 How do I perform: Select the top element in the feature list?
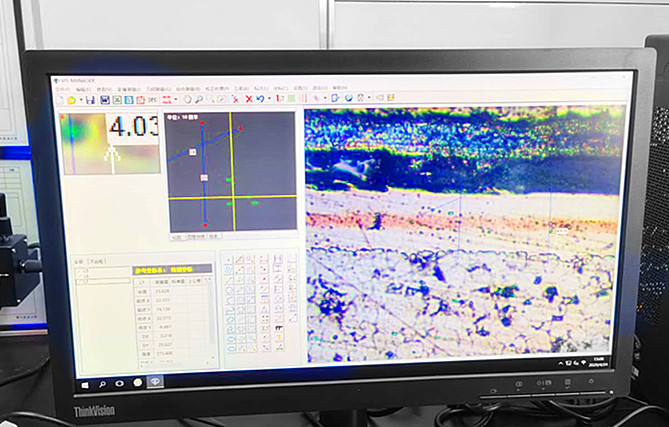pos(85,270)
